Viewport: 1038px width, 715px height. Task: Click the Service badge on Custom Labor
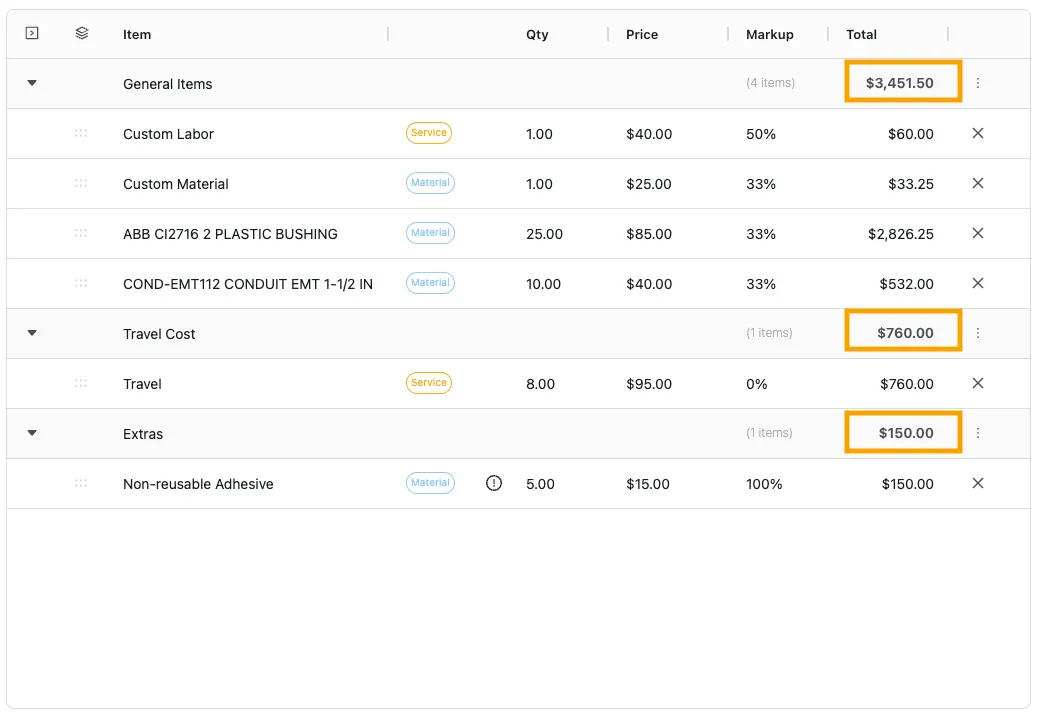(428, 132)
